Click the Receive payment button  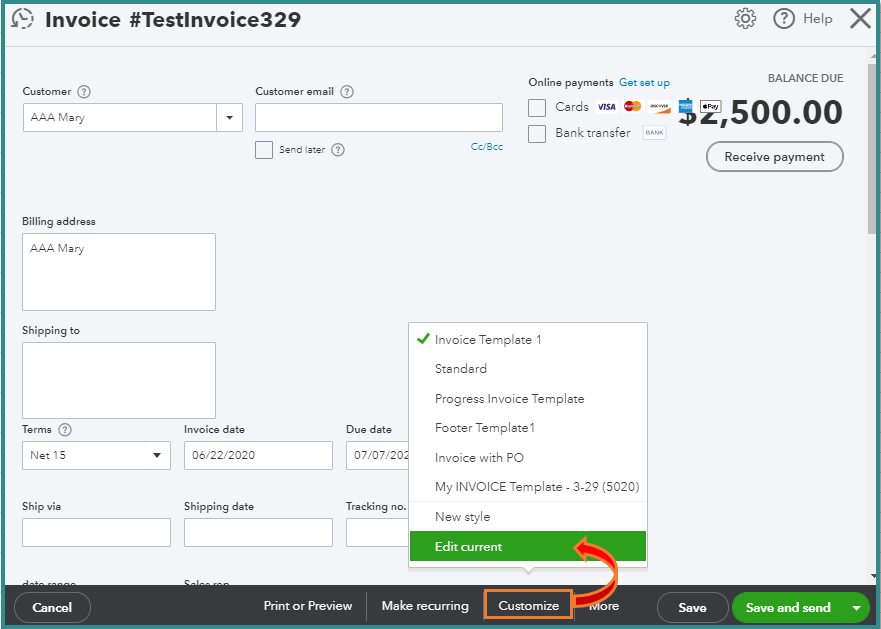click(x=774, y=157)
